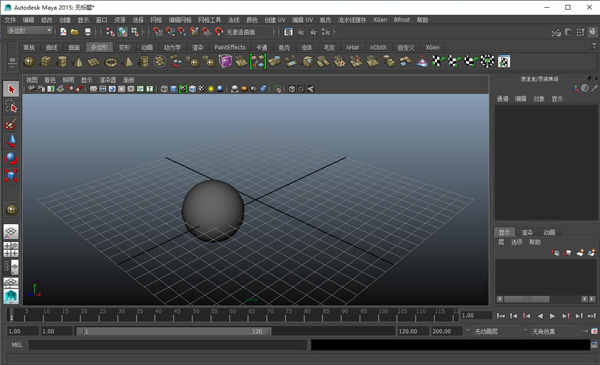The width and height of the screenshot is (600, 365).
Task: Toggle select by component type mode
Action: tap(135, 32)
